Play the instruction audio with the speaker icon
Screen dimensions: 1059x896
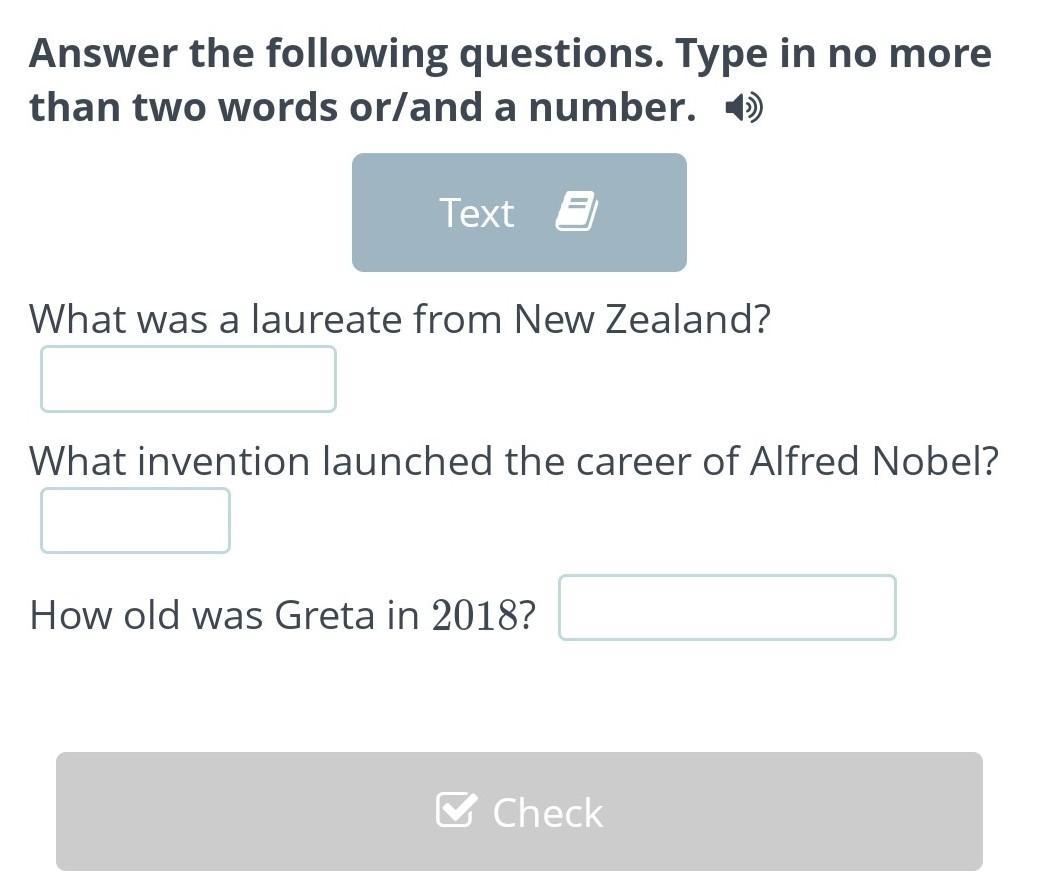tap(743, 108)
